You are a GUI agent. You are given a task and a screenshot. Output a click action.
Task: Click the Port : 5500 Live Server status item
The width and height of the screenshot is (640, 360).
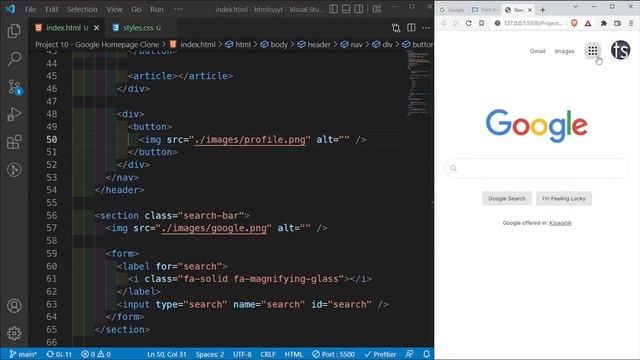click(333, 354)
